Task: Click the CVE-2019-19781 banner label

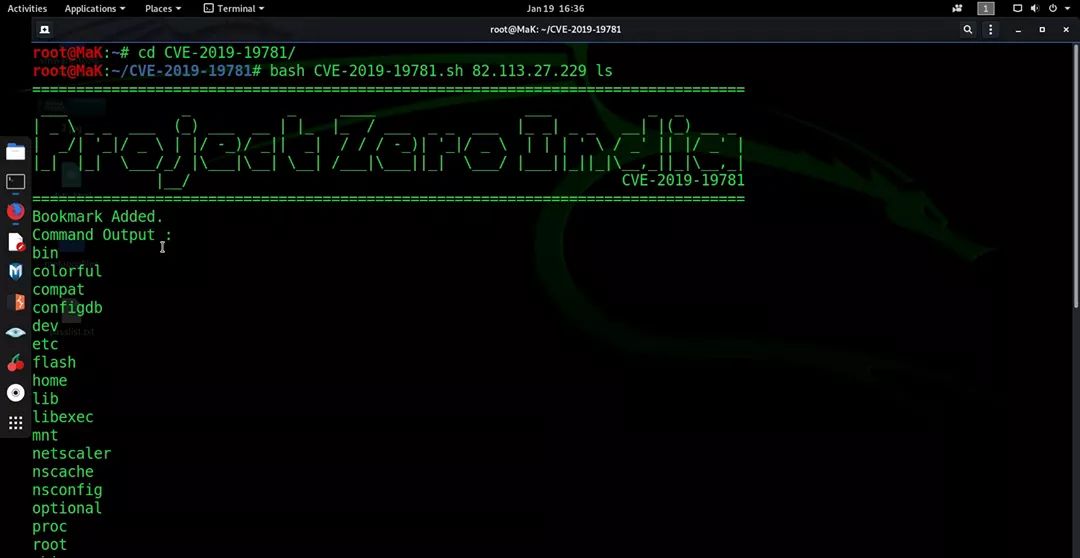Action: [683, 180]
